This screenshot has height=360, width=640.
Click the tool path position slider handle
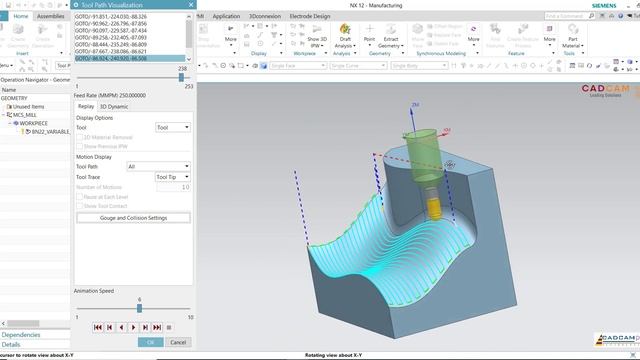[181, 78]
